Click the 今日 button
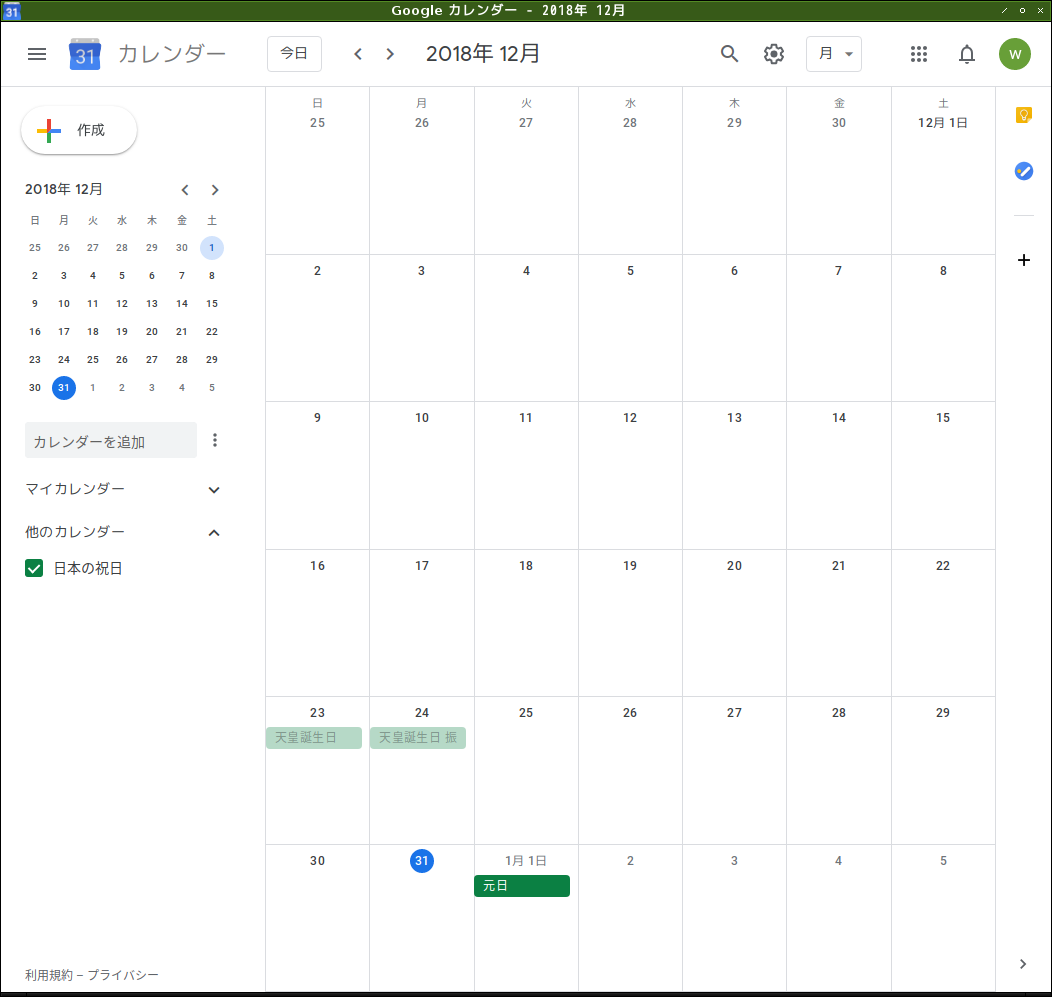Viewport: 1052px width, 997px height. coord(294,54)
